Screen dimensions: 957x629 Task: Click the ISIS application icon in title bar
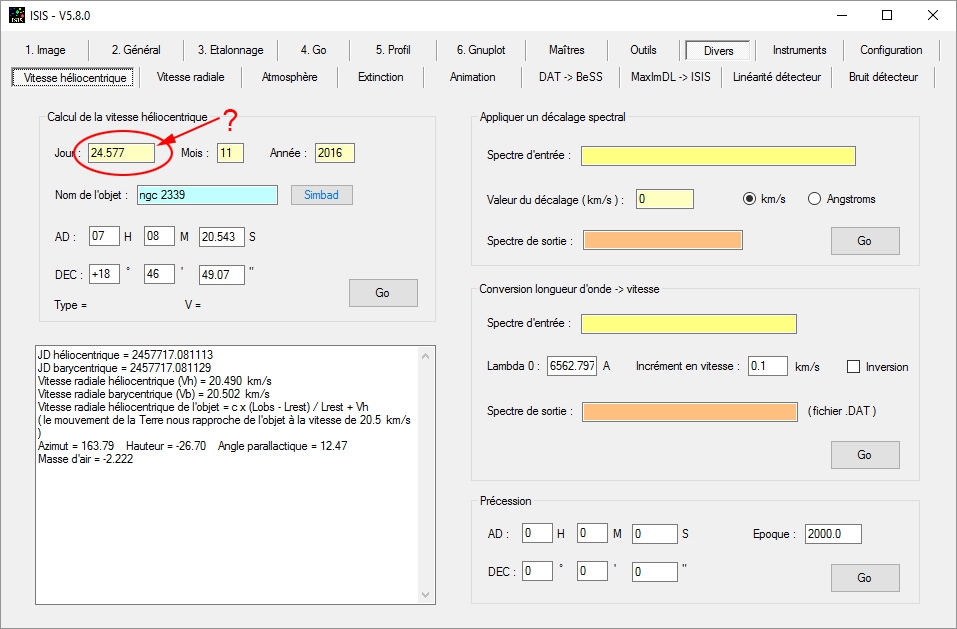pyautogui.click(x=16, y=15)
